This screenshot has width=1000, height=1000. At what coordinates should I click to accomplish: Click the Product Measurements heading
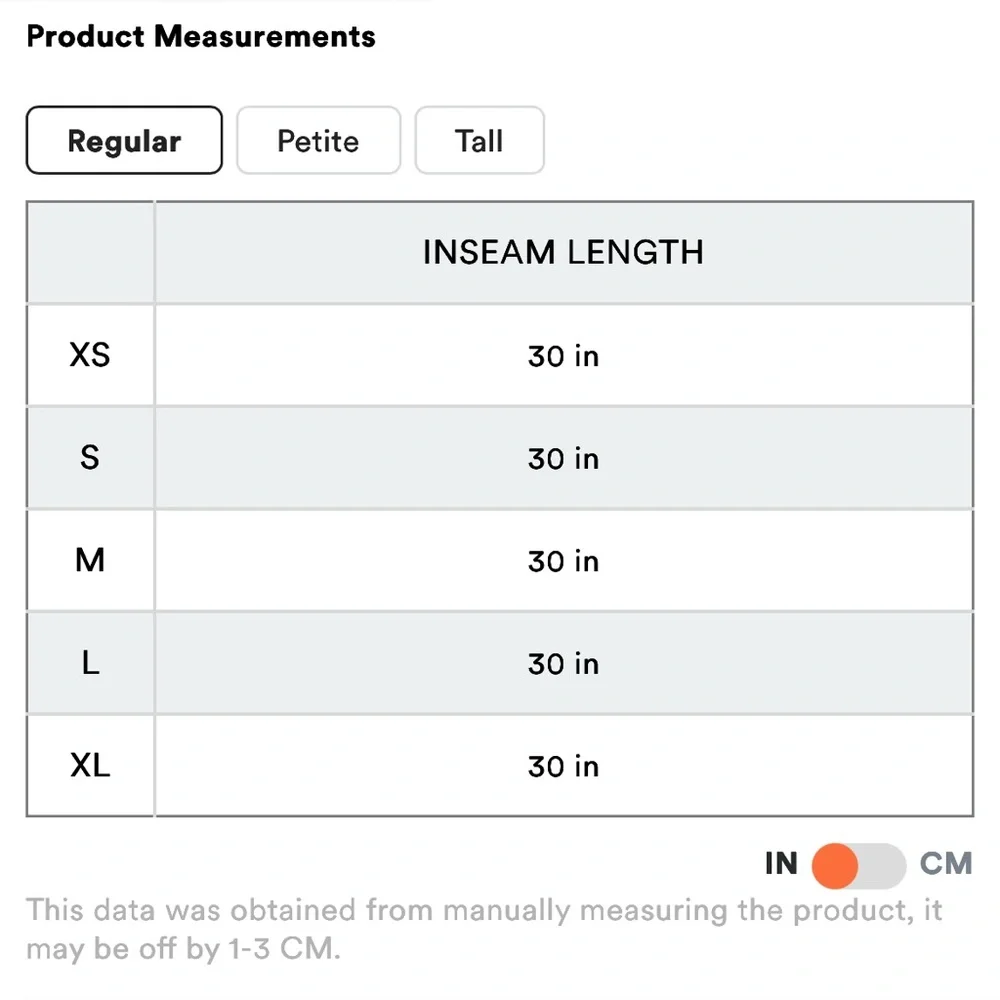pyautogui.click(x=201, y=37)
